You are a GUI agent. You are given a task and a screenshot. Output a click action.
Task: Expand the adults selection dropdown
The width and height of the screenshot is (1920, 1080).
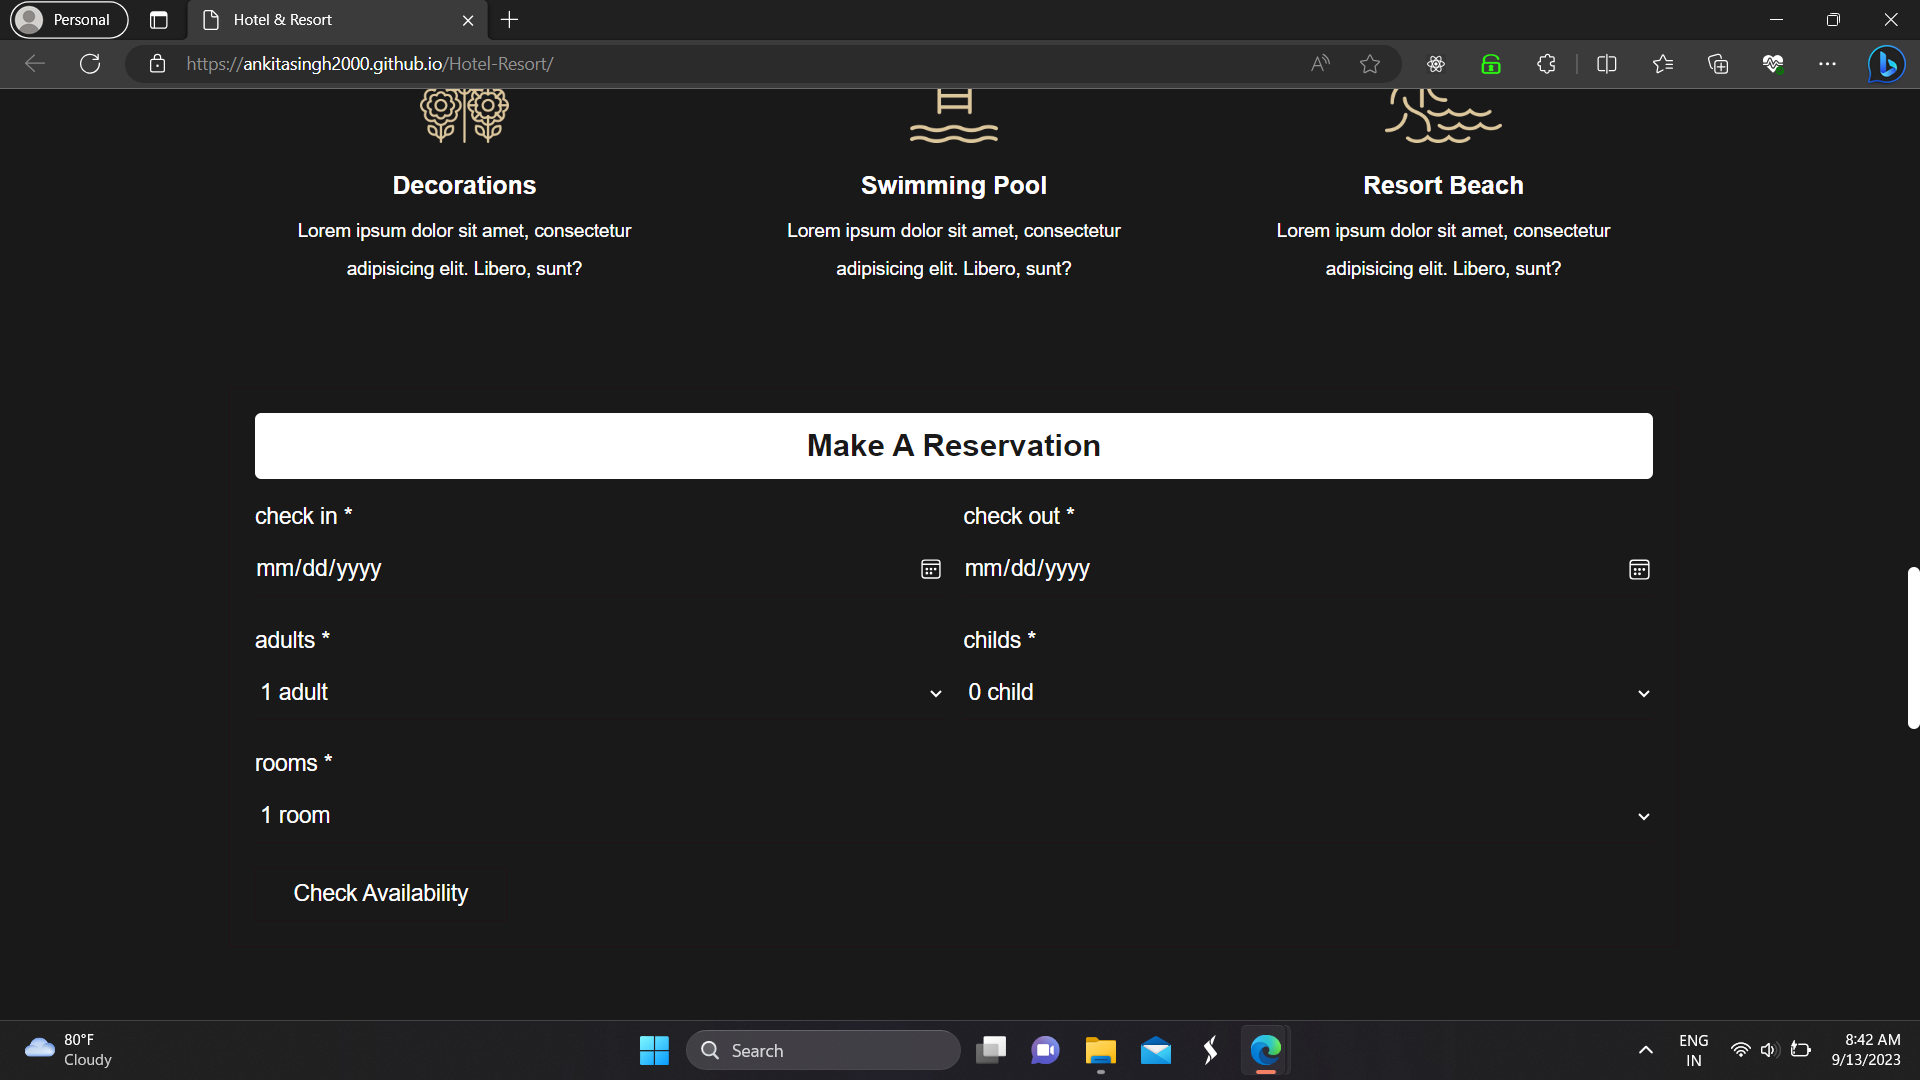tap(935, 692)
